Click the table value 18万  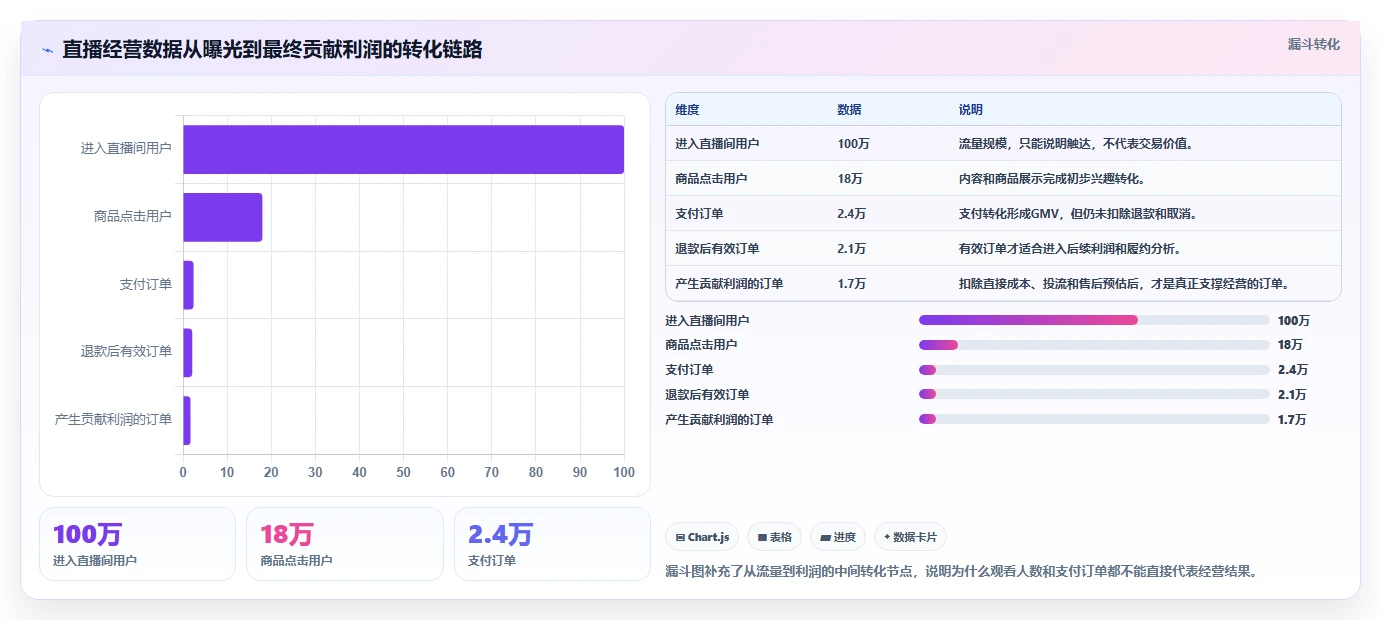(850, 179)
